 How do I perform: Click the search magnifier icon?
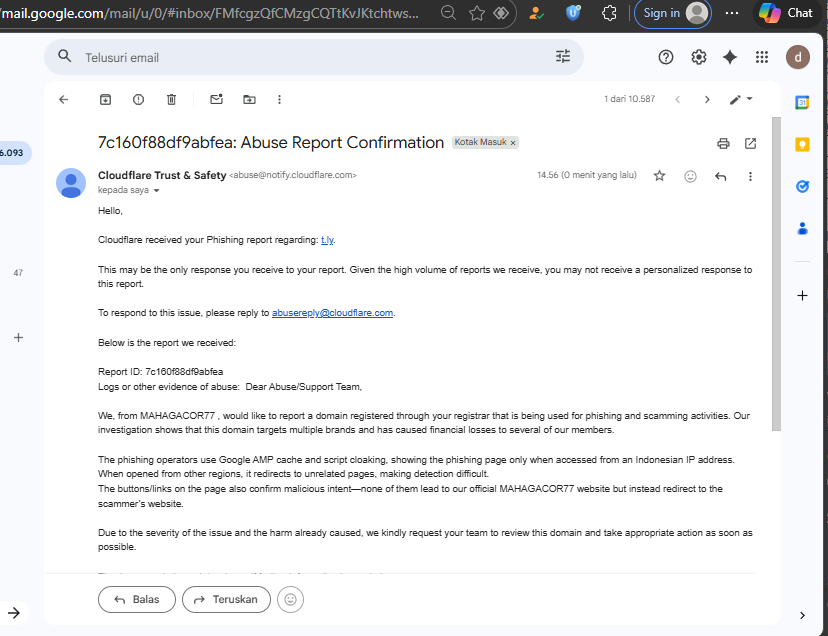pos(64,56)
